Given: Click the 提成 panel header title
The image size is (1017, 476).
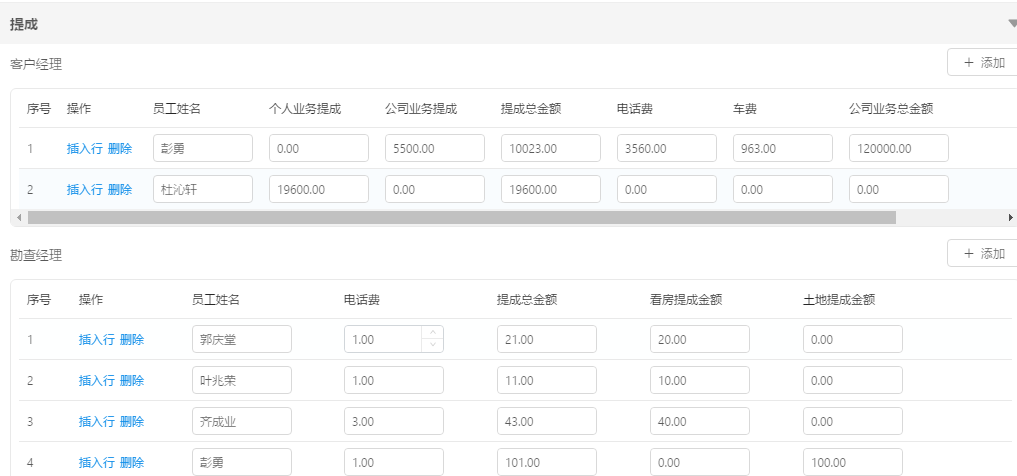Looking at the screenshot, I should (24, 24).
